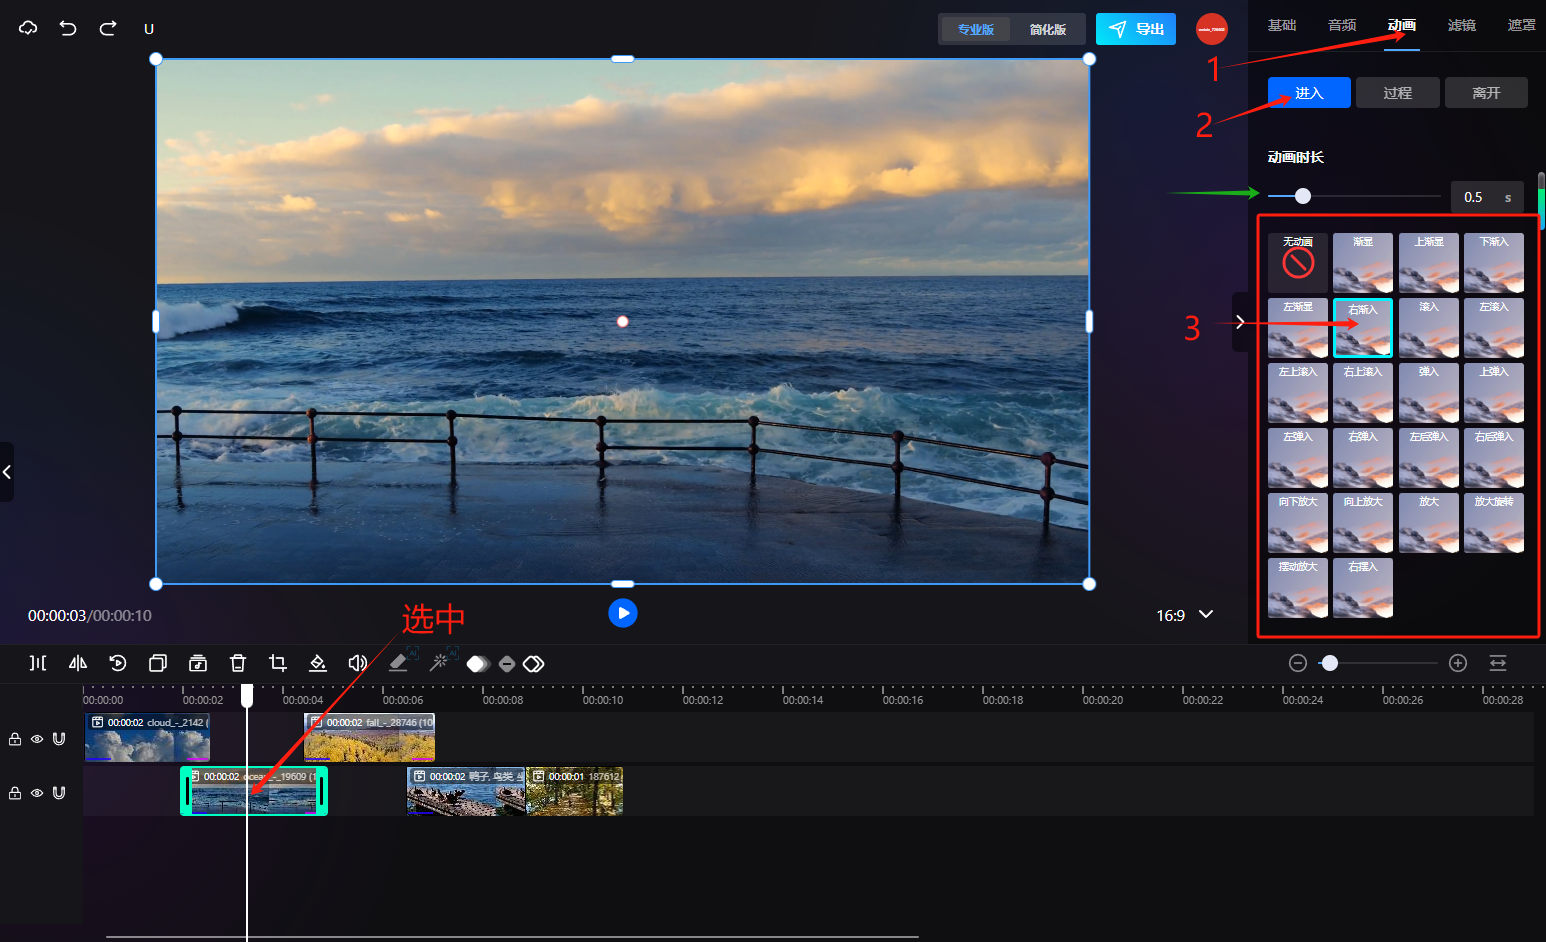
Task: Collapse the right properties panel arrow
Action: (1240, 322)
